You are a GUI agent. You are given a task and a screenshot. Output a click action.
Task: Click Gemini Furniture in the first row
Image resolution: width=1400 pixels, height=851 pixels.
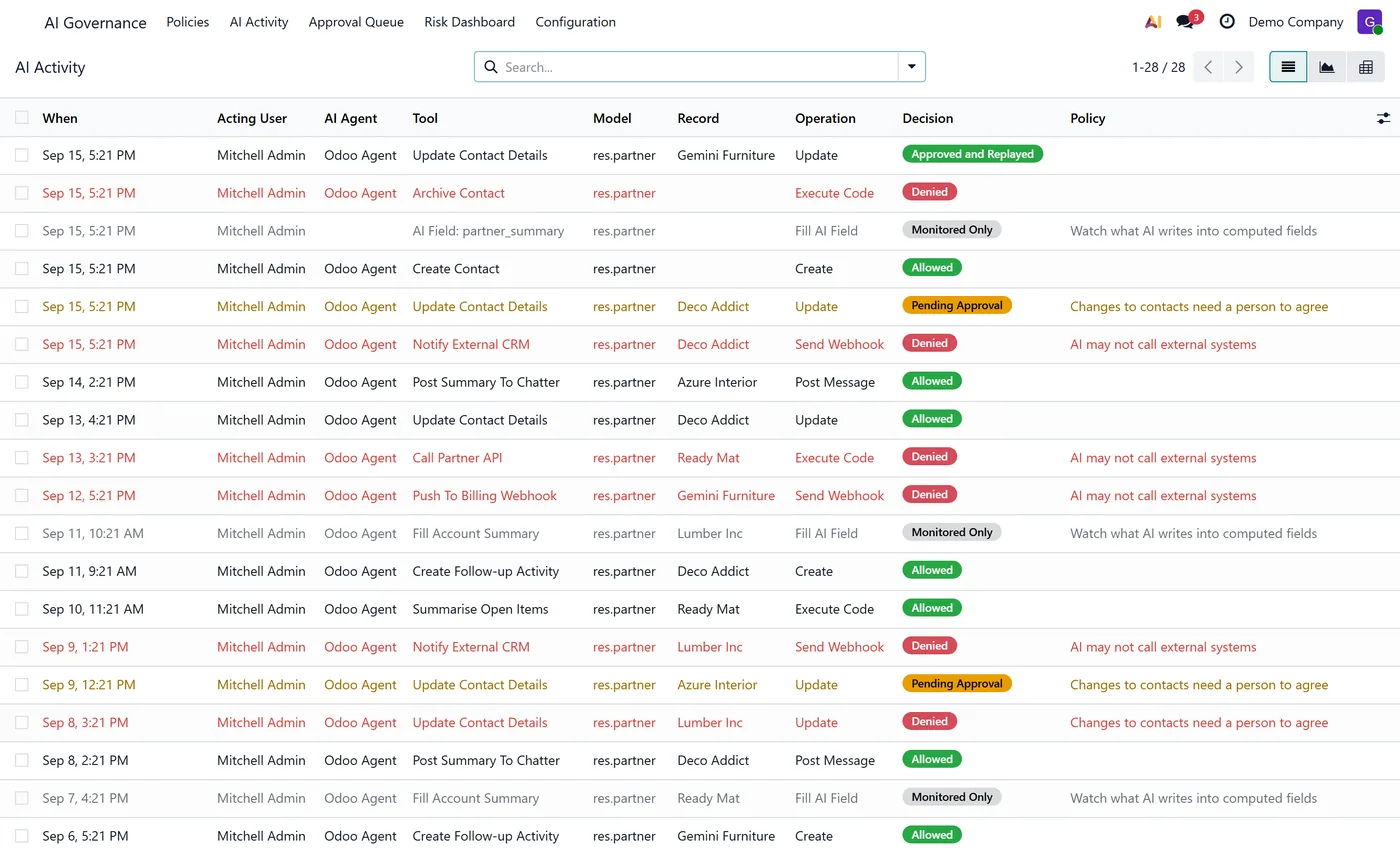(x=726, y=155)
